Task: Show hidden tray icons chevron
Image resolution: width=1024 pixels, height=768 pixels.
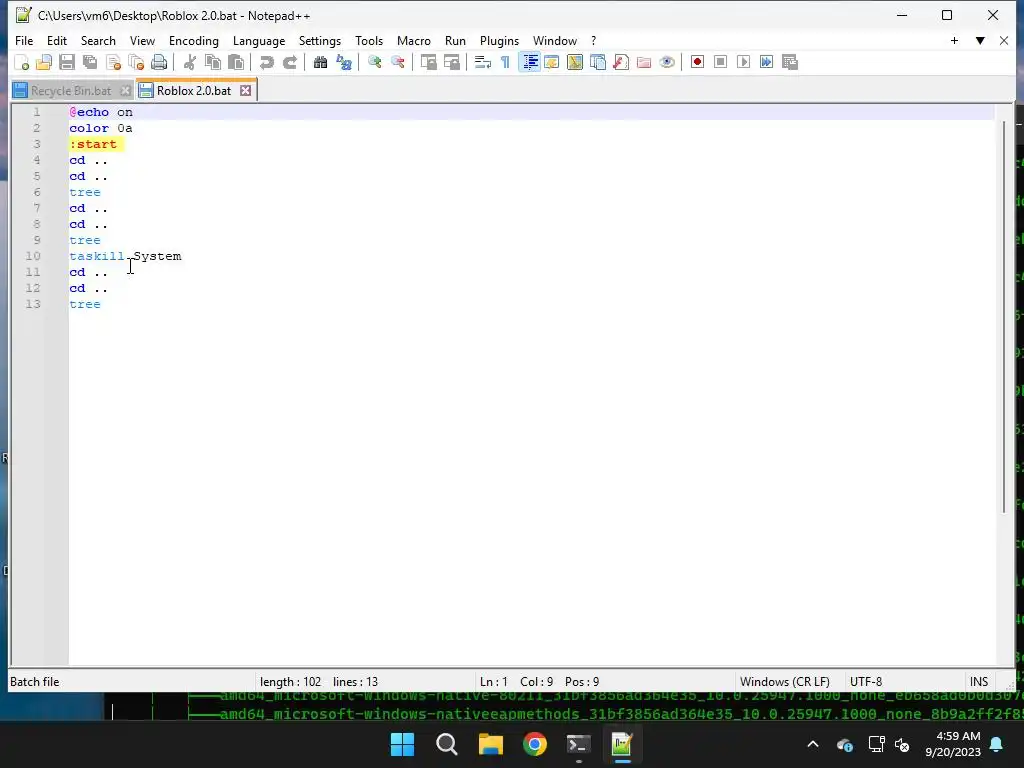Action: point(813,744)
